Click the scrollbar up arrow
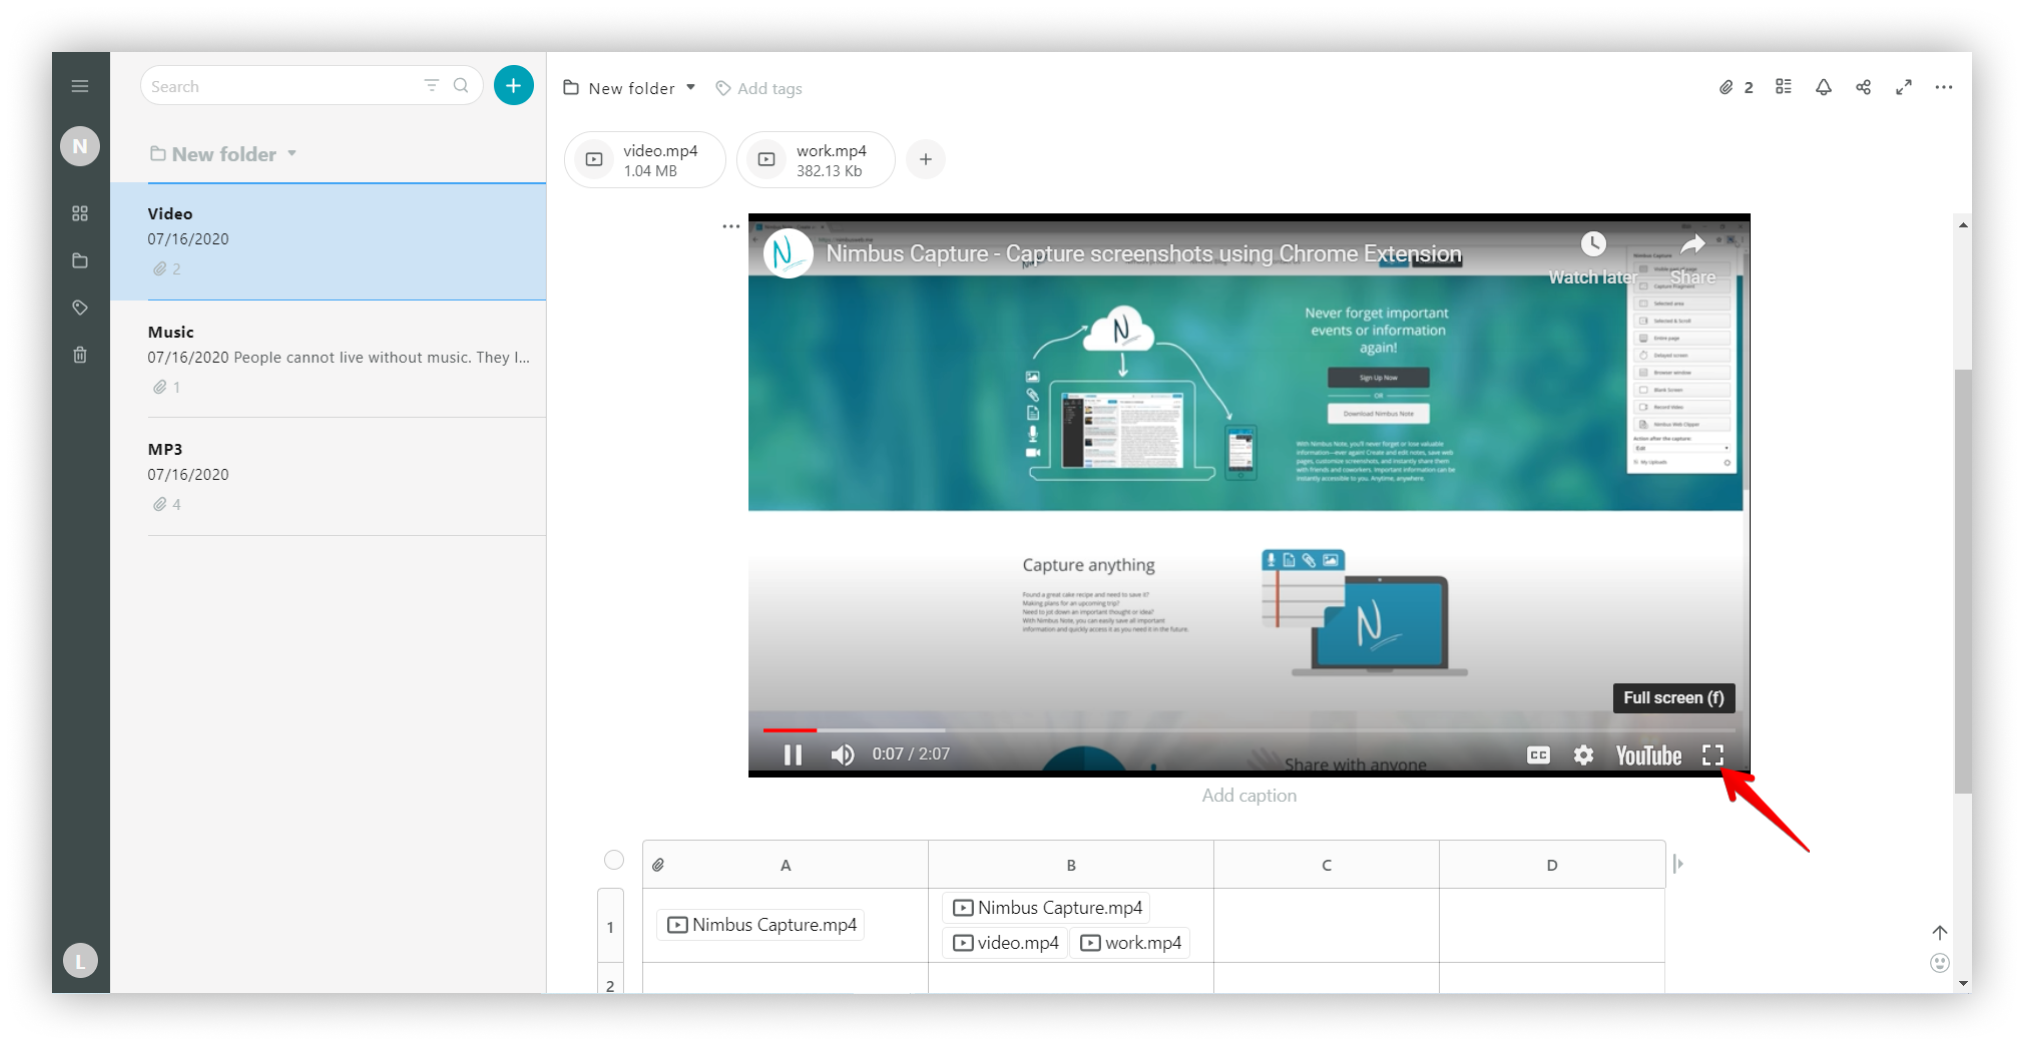The height and width of the screenshot is (1046, 2024). (1963, 225)
